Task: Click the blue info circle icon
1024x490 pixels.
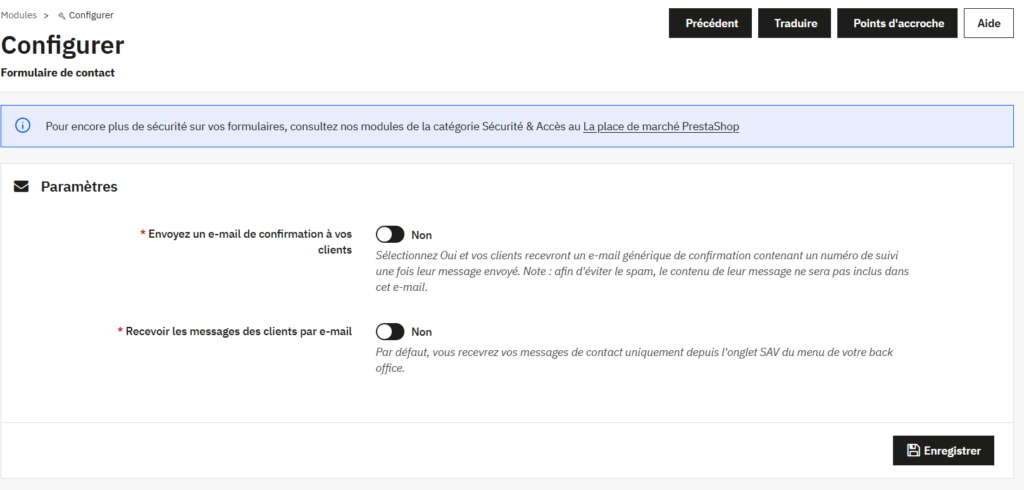Action: (x=23, y=126)
